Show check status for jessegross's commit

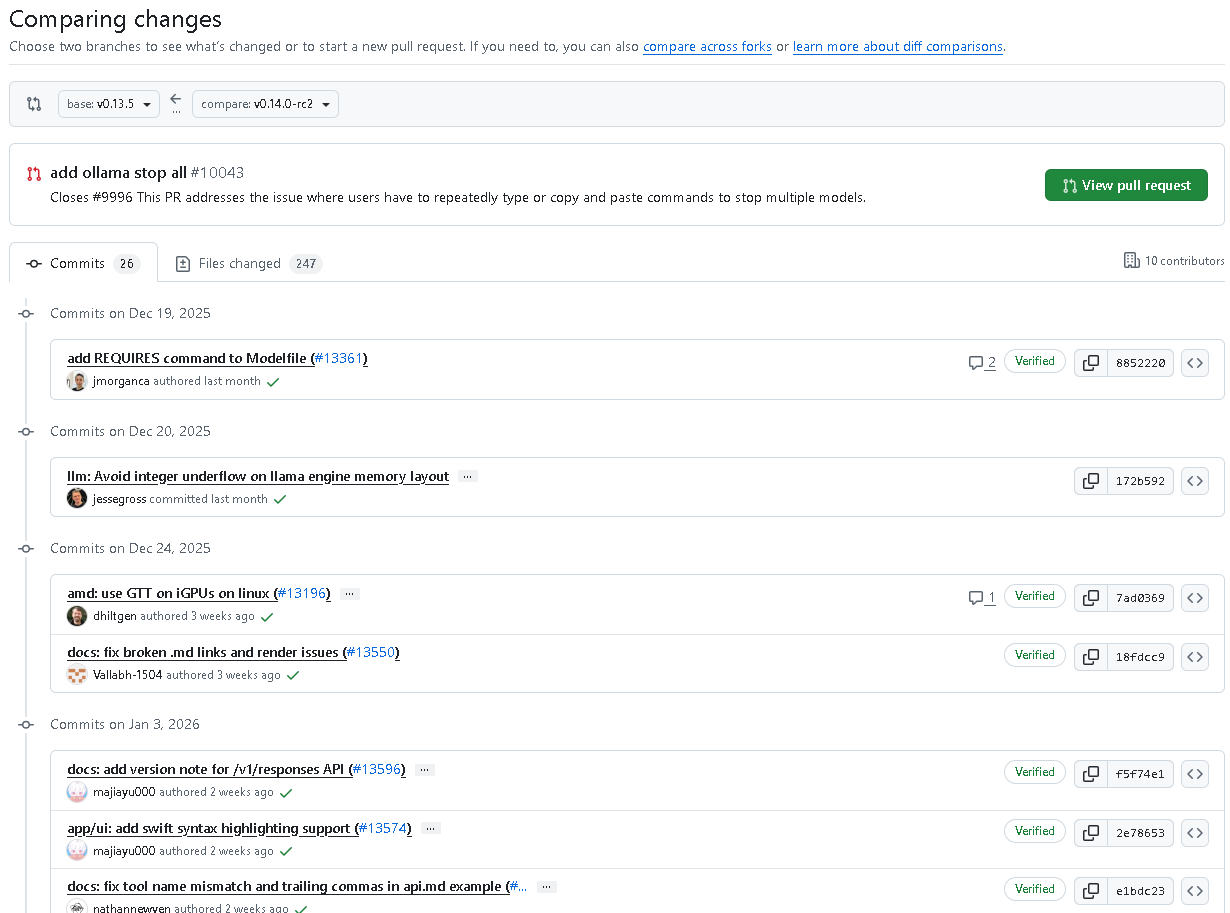[x=280, y=499]
